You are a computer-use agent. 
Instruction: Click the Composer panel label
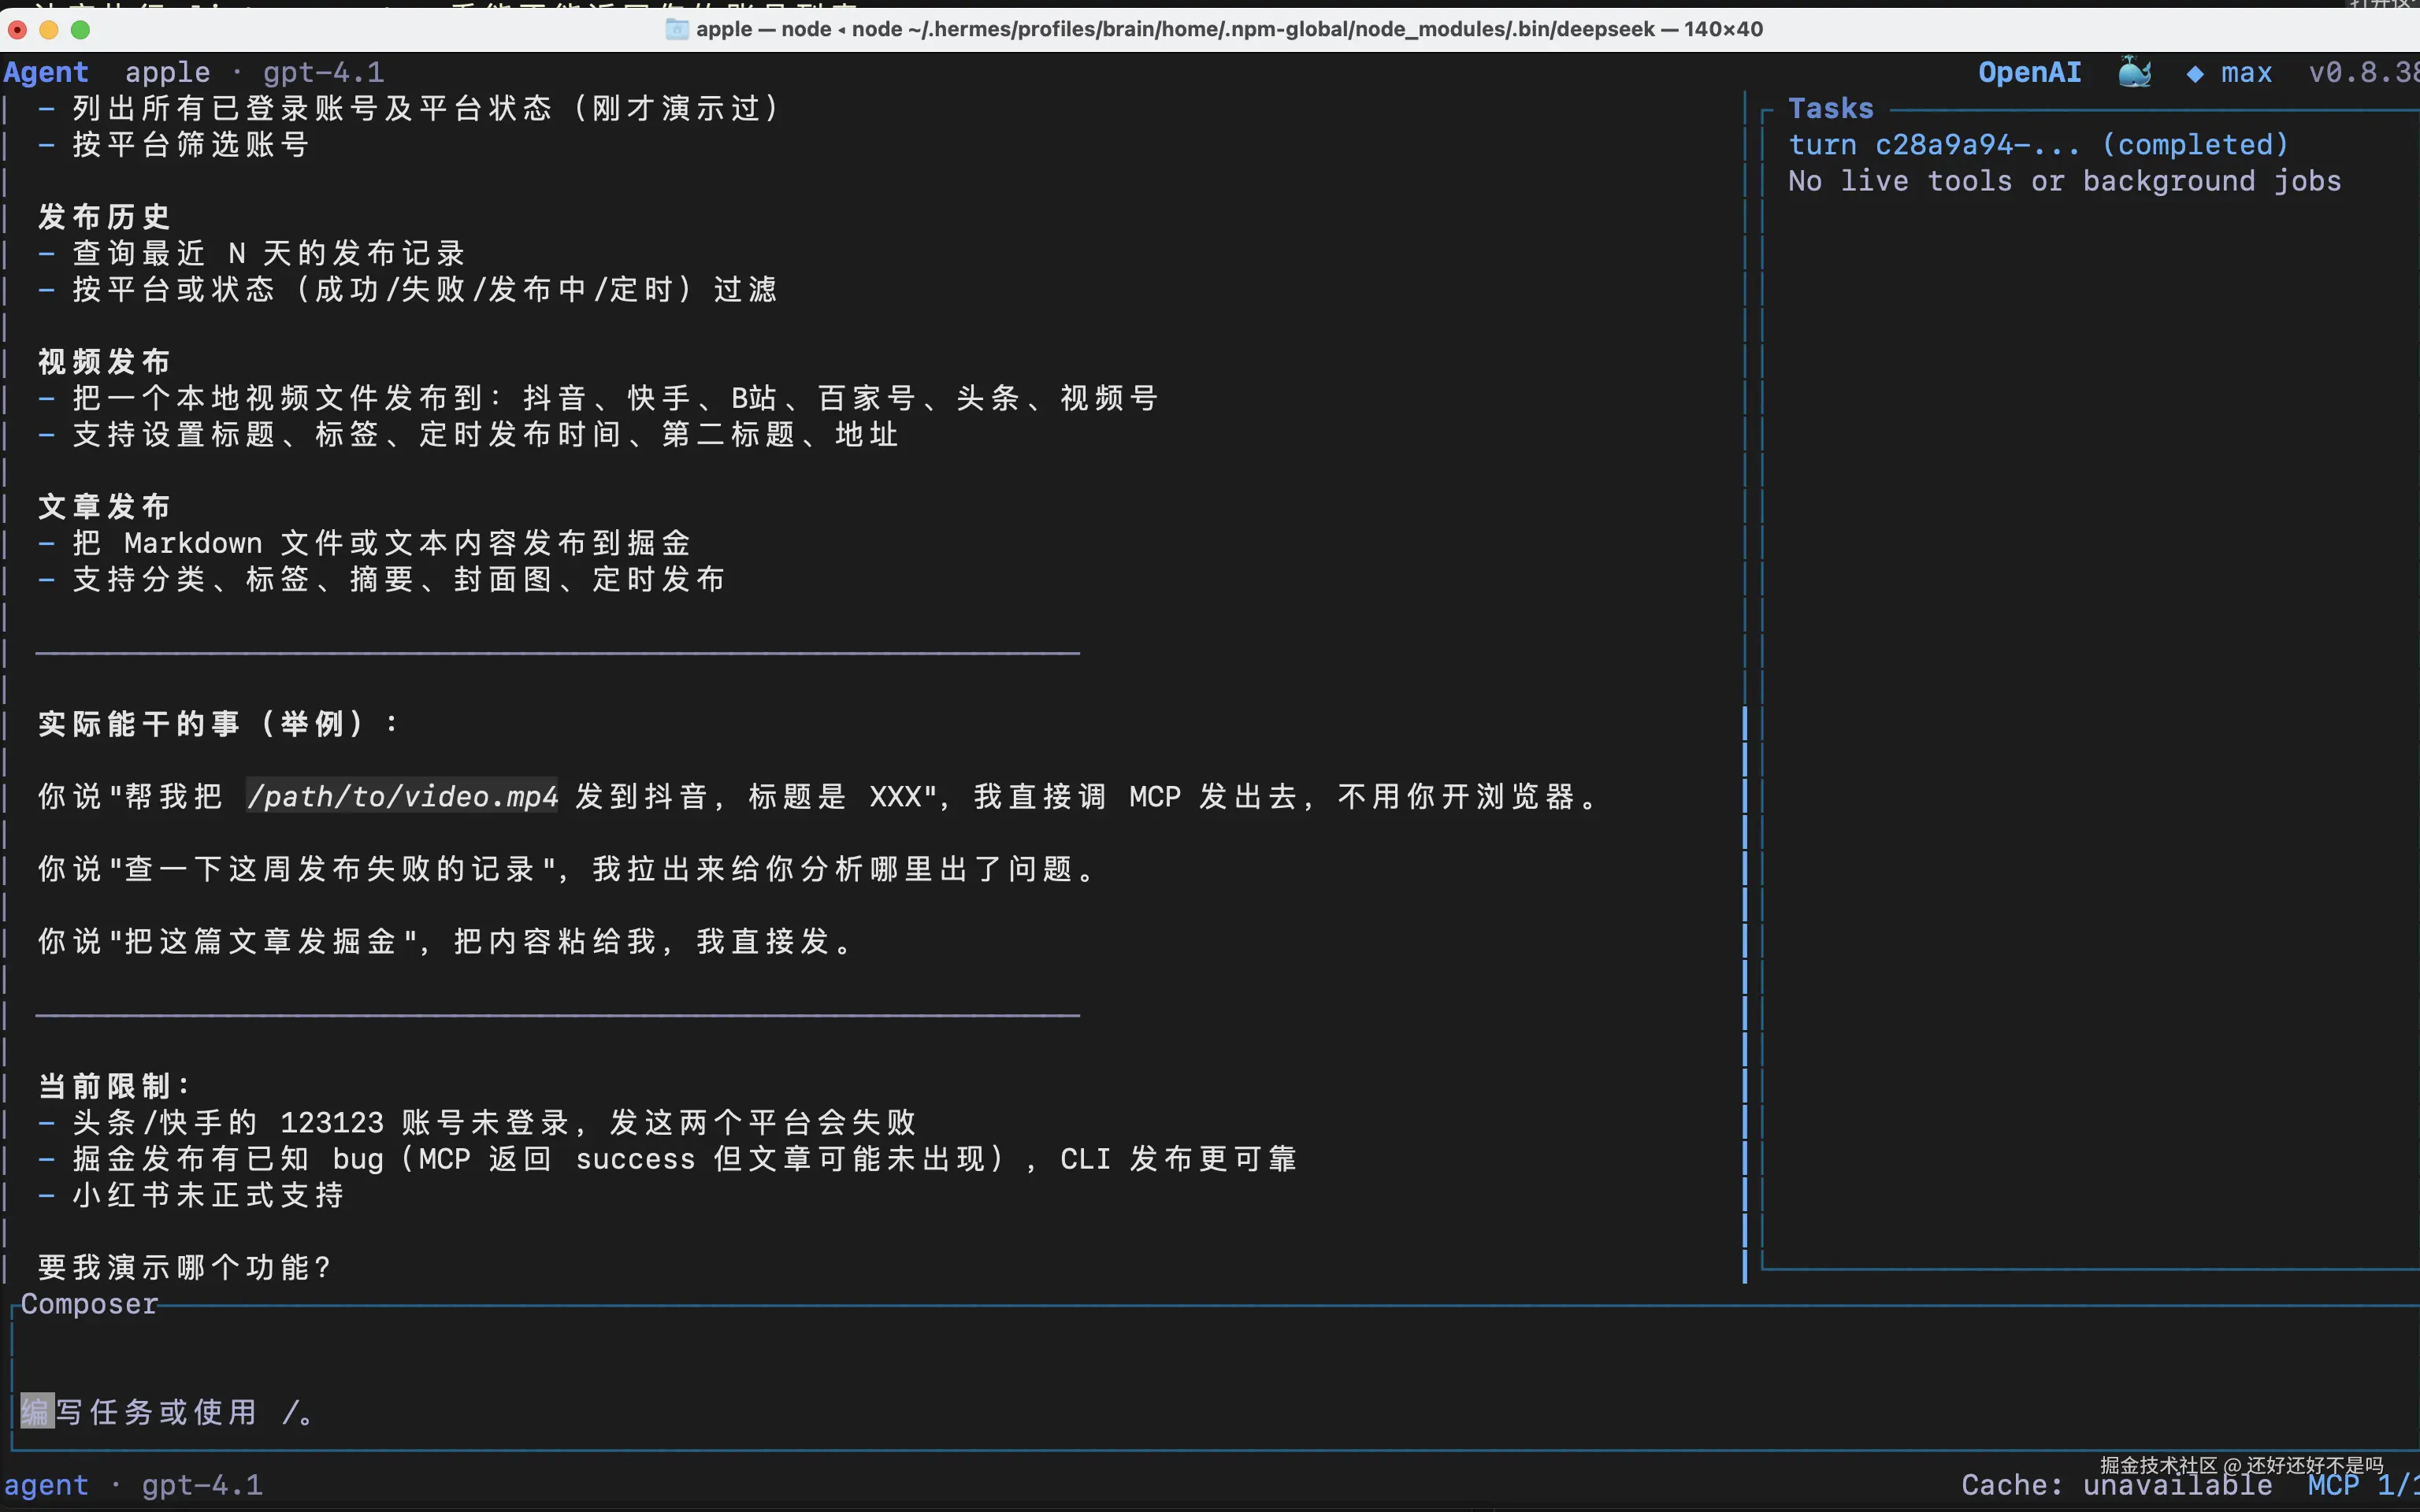point(89,1304)
